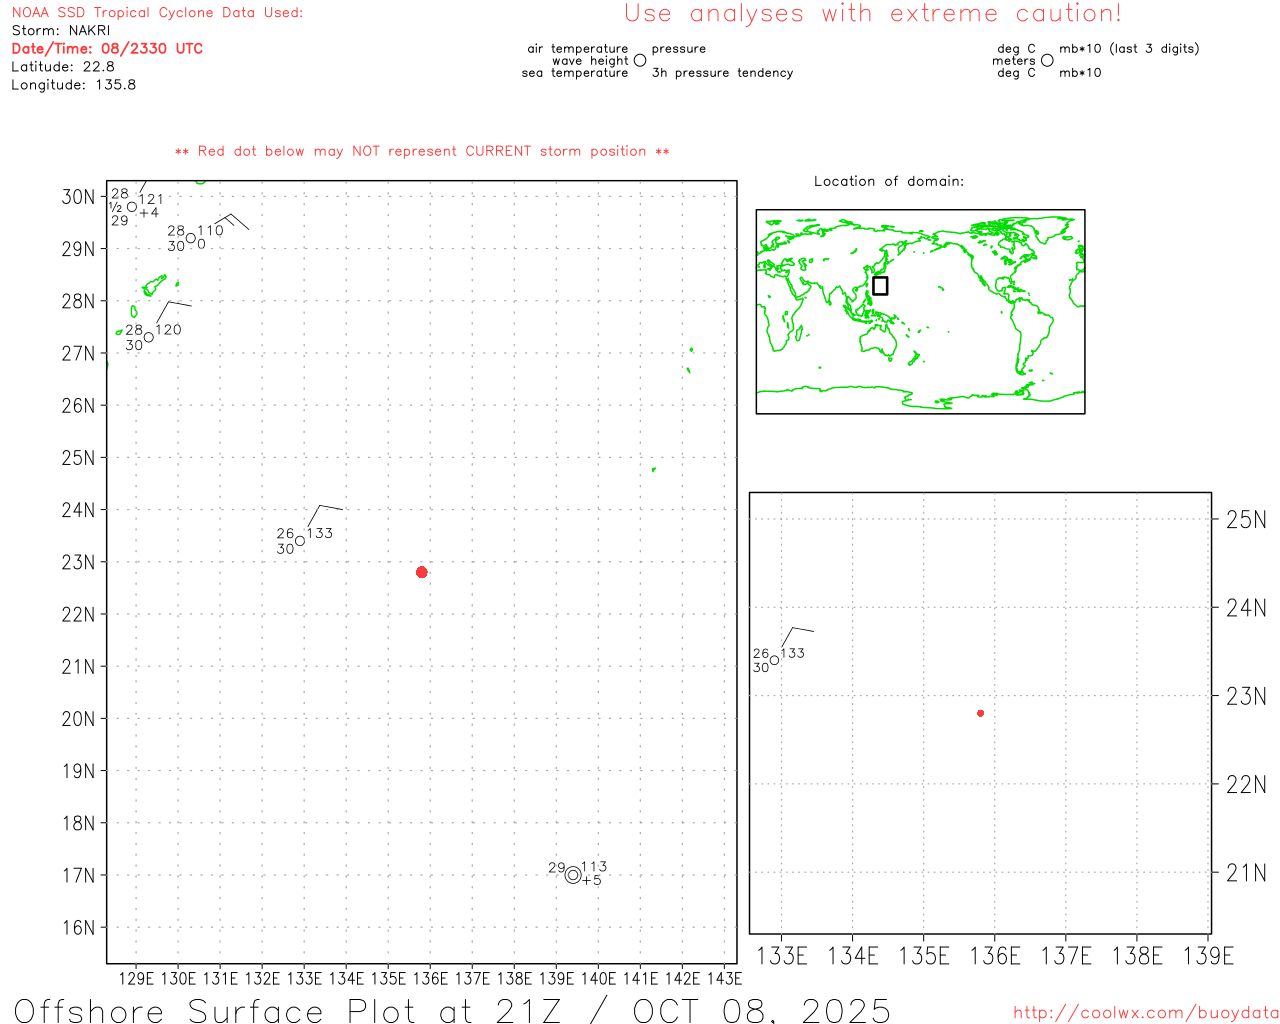1280x1024 pixels.
Task: Click the 23N latitude label on main map
Action: (78, 562)
